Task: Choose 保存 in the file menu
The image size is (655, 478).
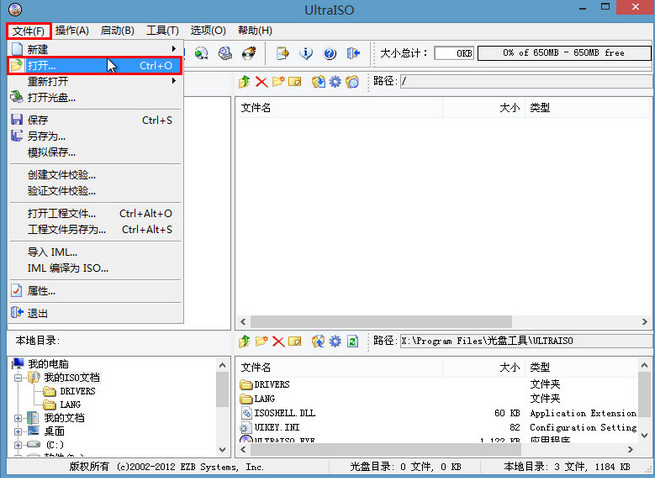Action: 95,120
